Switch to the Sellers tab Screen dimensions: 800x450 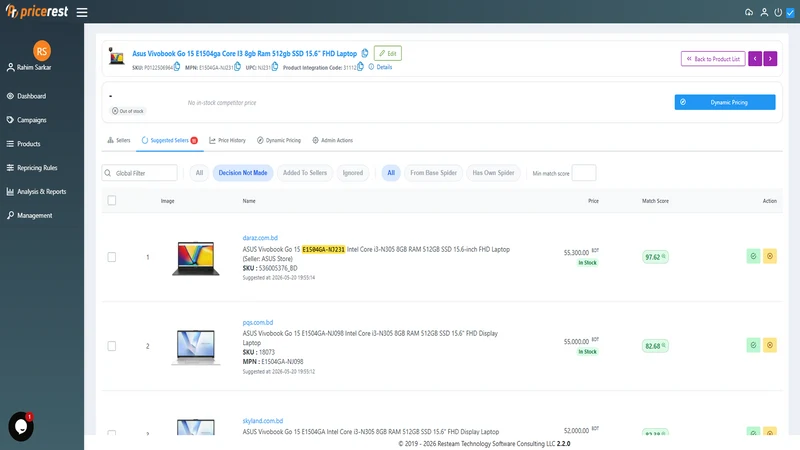[119, 140]
